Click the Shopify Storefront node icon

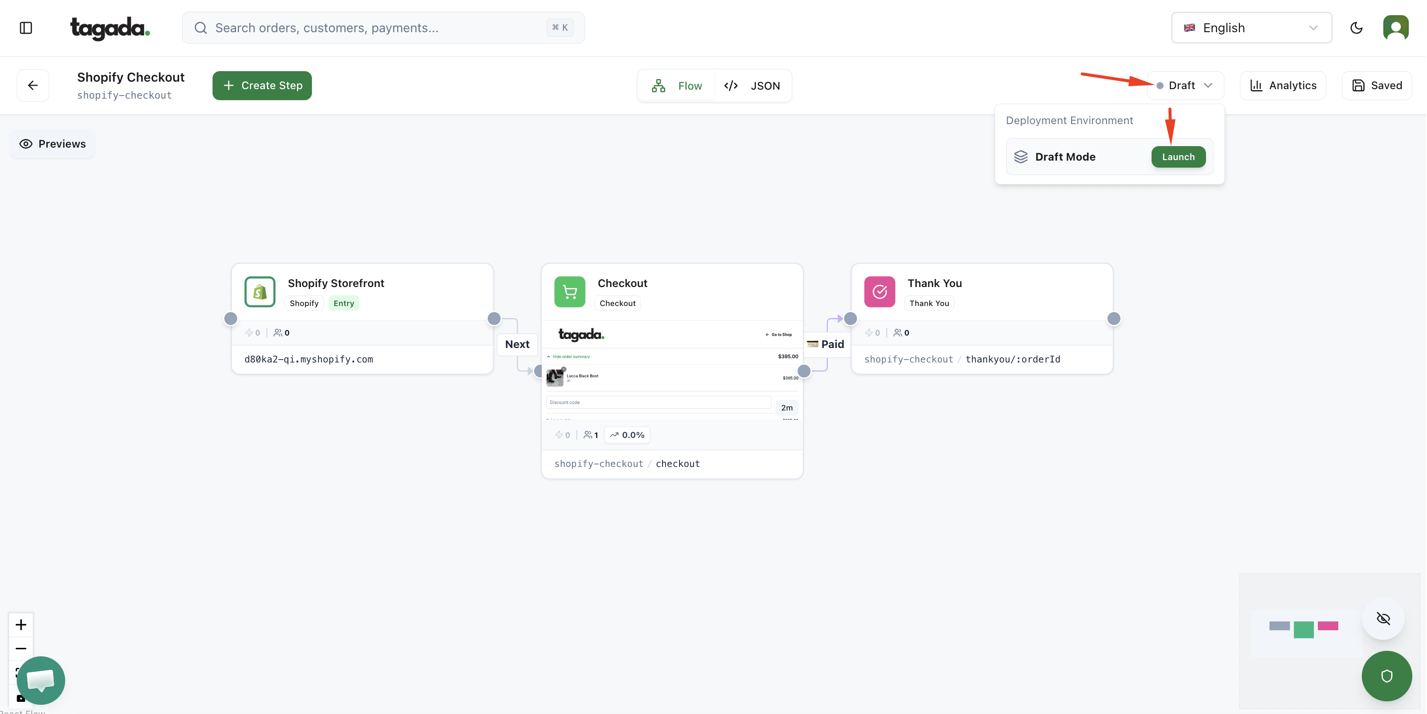tap(260, 292)
